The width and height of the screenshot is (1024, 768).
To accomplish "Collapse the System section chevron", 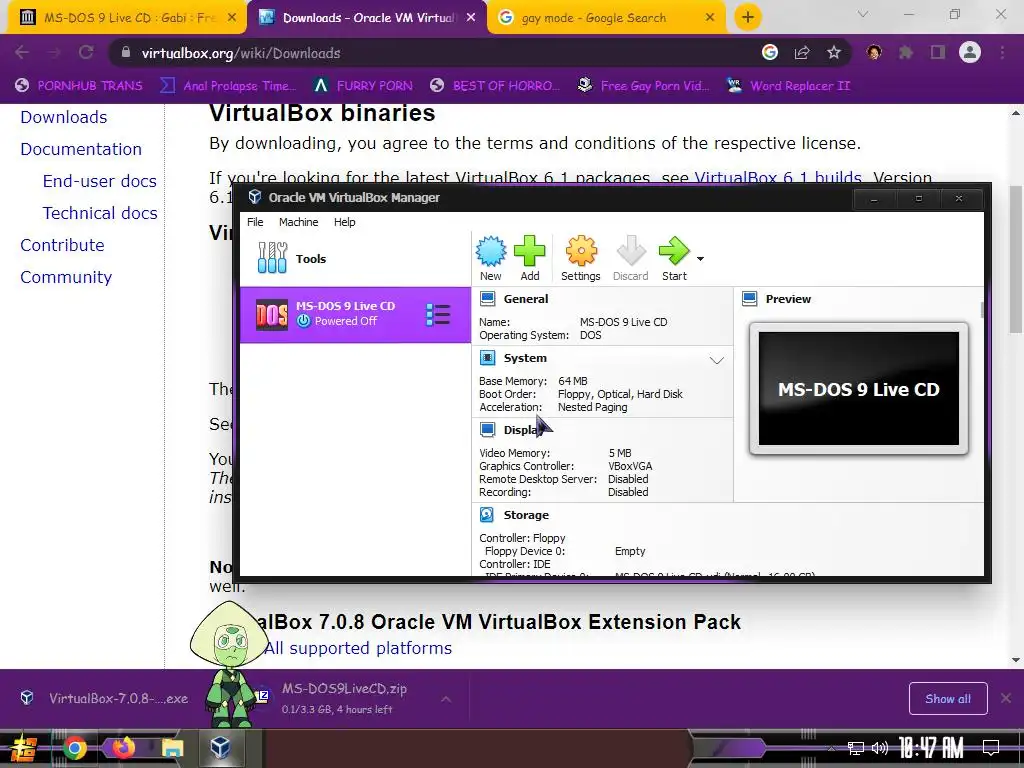I will (716, 360).
